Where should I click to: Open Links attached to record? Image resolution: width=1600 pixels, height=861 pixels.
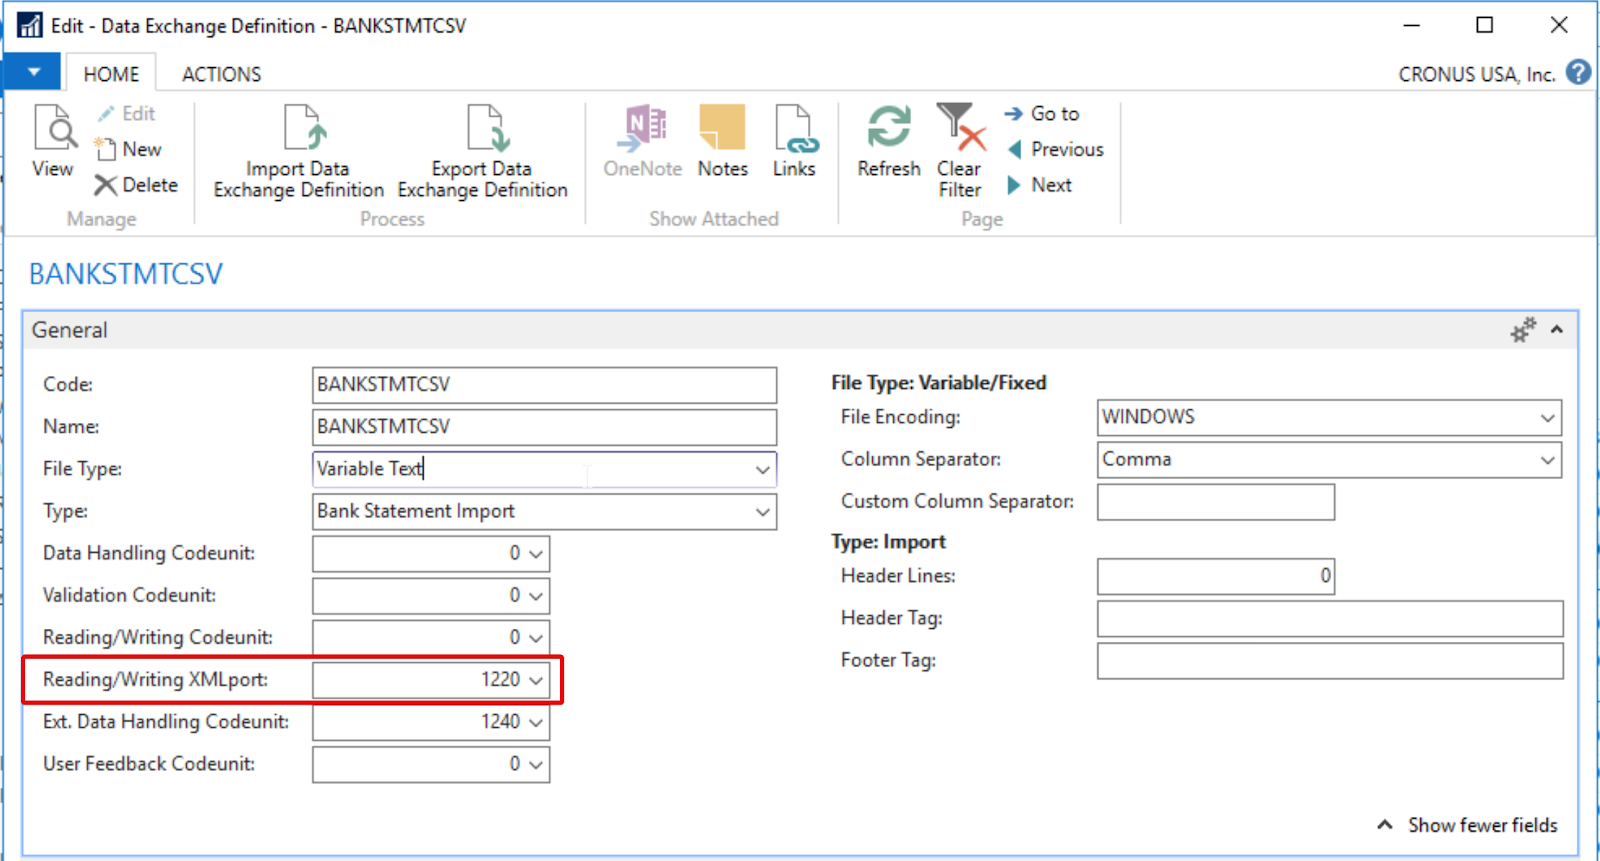point(794,141)
